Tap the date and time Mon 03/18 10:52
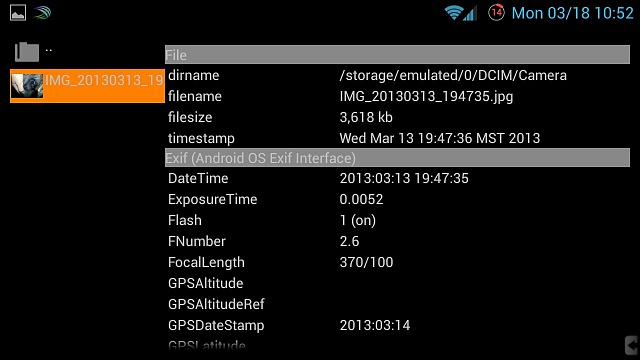Image resolution: width=640 pixels, height=360 pixels. point(572,13)
